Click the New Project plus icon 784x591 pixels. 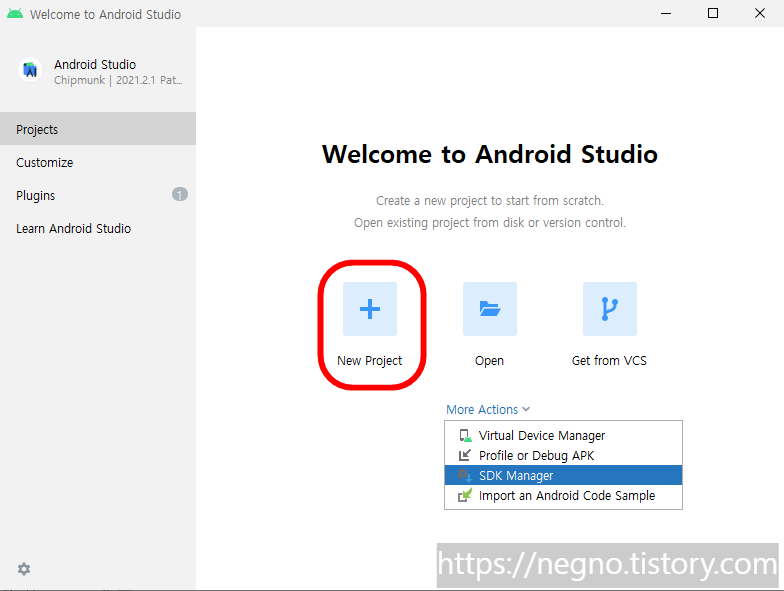click(x=370, y=309)
